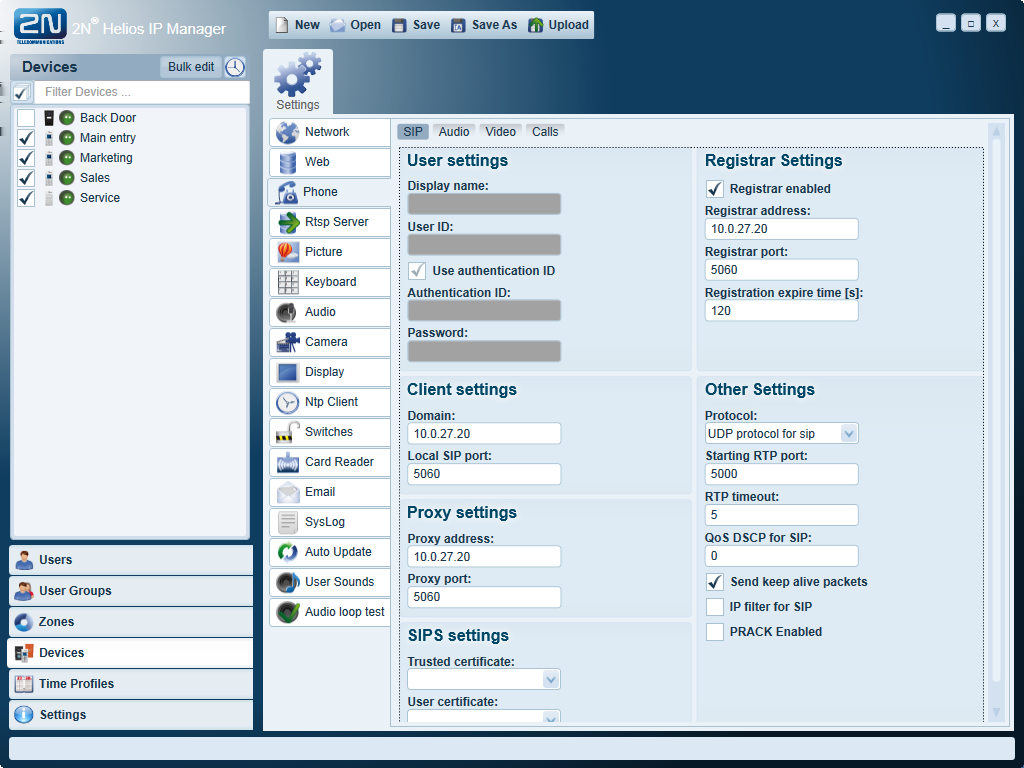Image resolution: width=1024 pixels, height=768 pixels.
Task: Open the Users panel
Action: pyautogui.click(x=131, y=560)
